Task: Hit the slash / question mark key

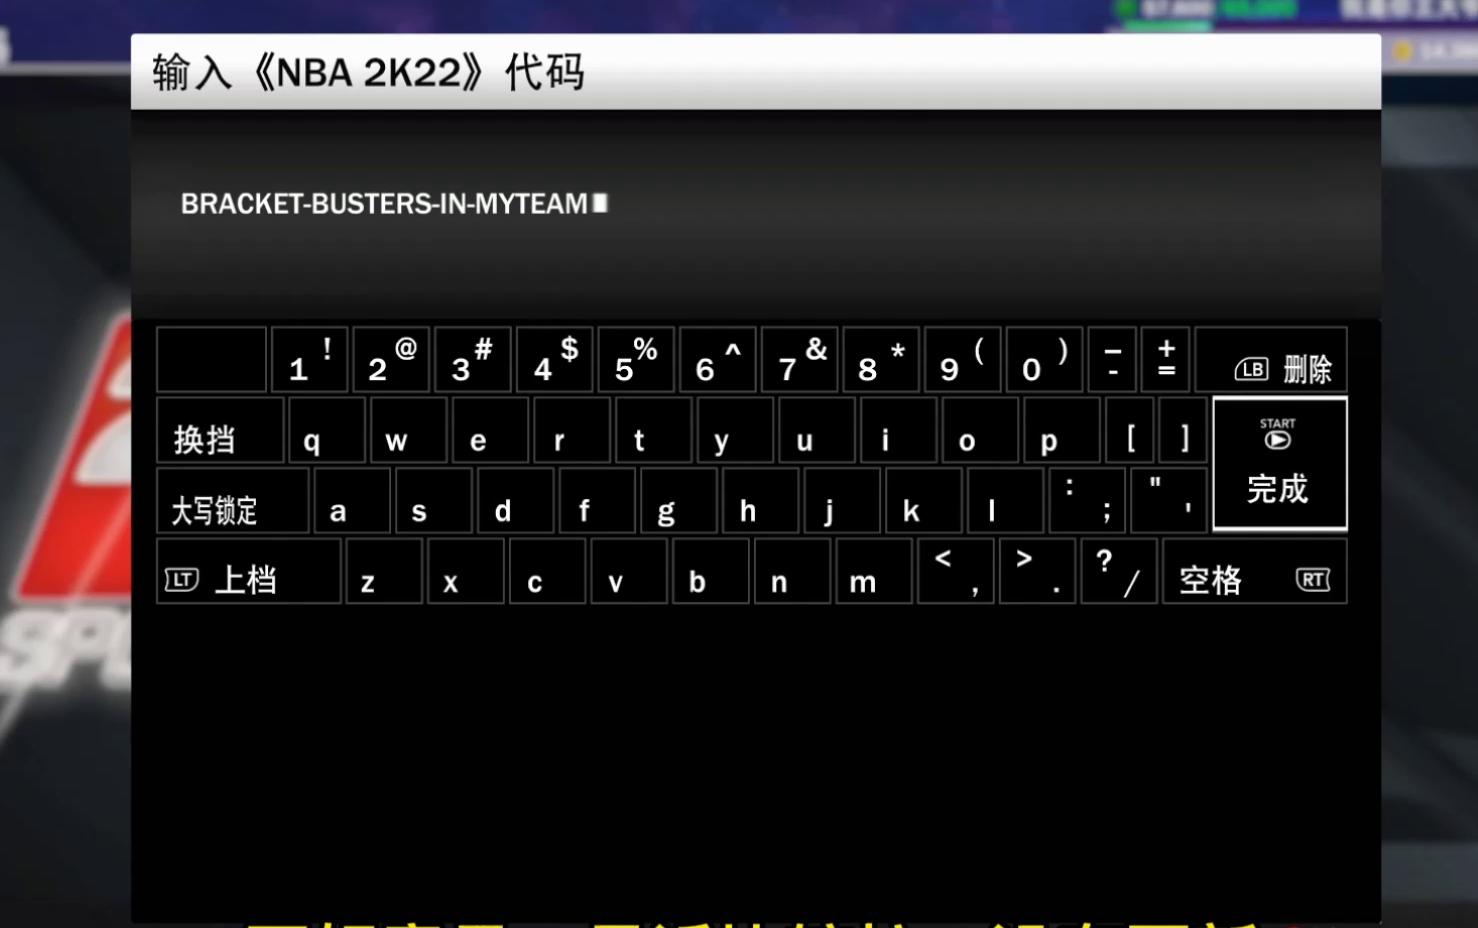Action: pos(1119,571)
